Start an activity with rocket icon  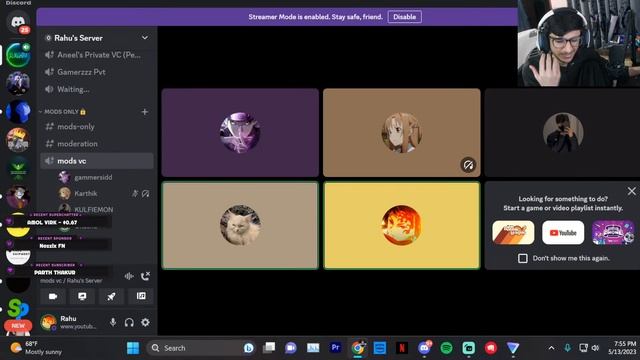click(x=111, y=296)
